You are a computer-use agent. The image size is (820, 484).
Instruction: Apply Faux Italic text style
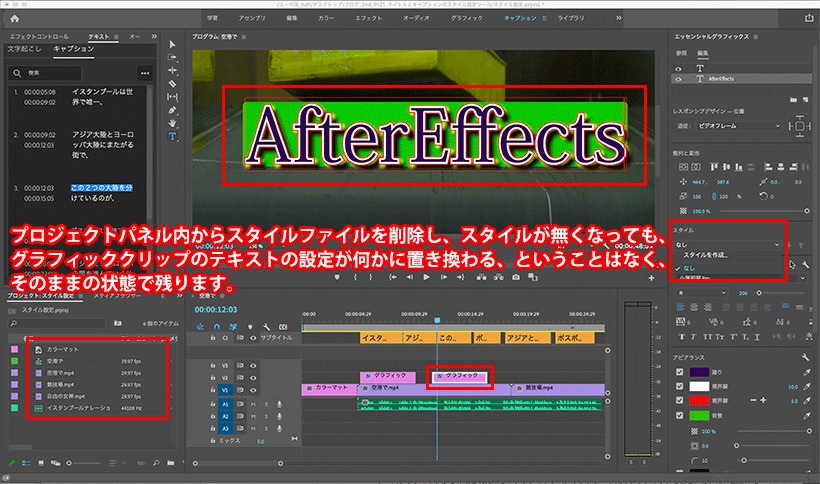point(694,337)
